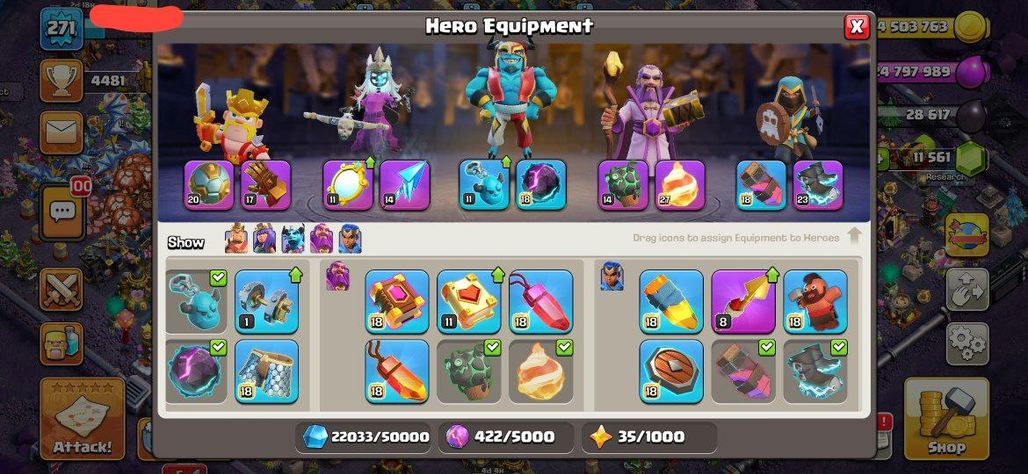Tap the Attack! map button
This screenshot has width=1028, height=474.
(82, 419)
